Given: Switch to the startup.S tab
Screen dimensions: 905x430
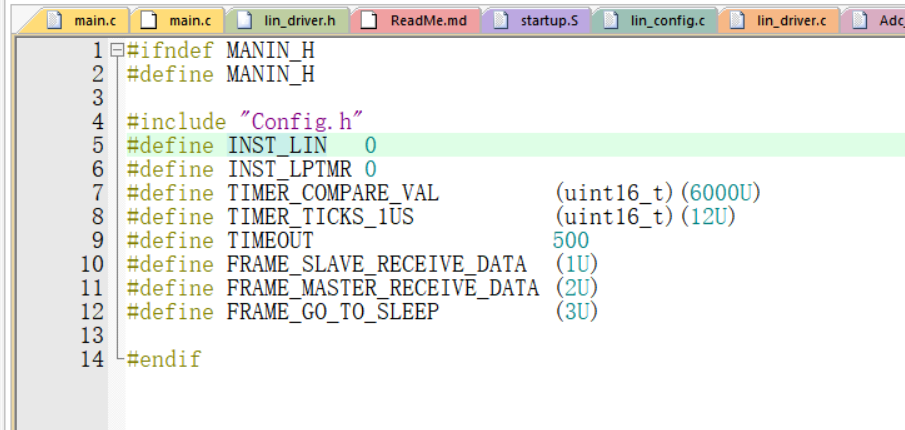Looking at the screenshot, I should pyautogui.click(x=537, y=21).
